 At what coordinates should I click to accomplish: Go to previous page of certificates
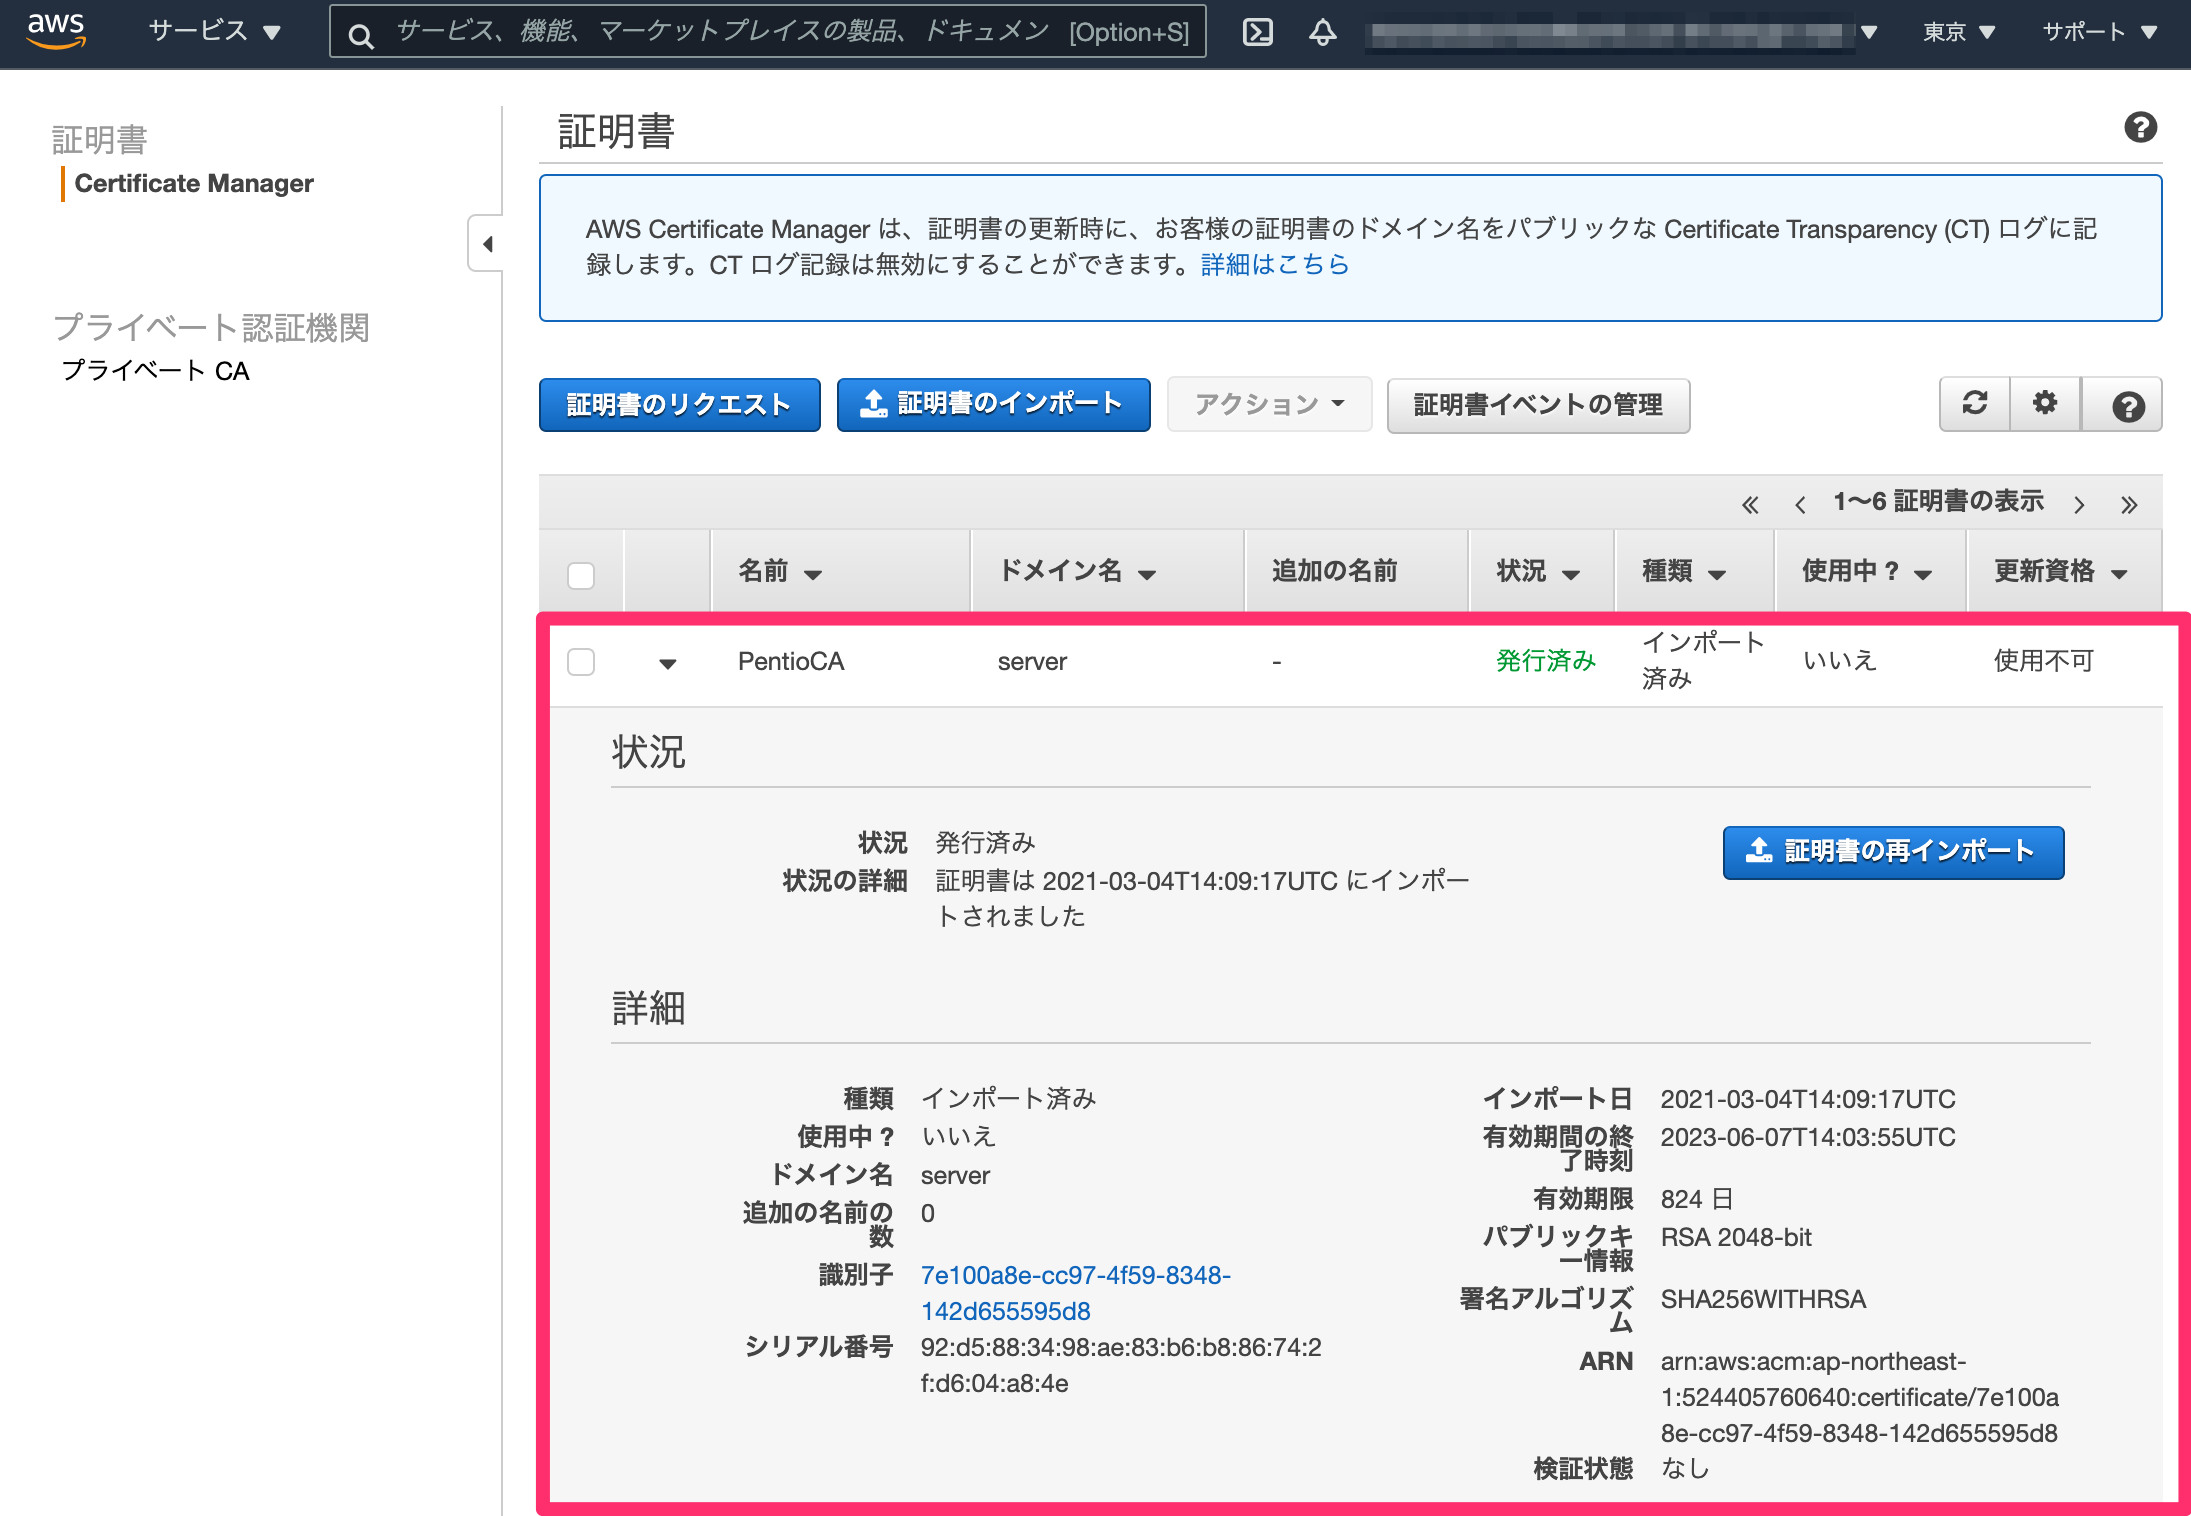(1800, 504)
